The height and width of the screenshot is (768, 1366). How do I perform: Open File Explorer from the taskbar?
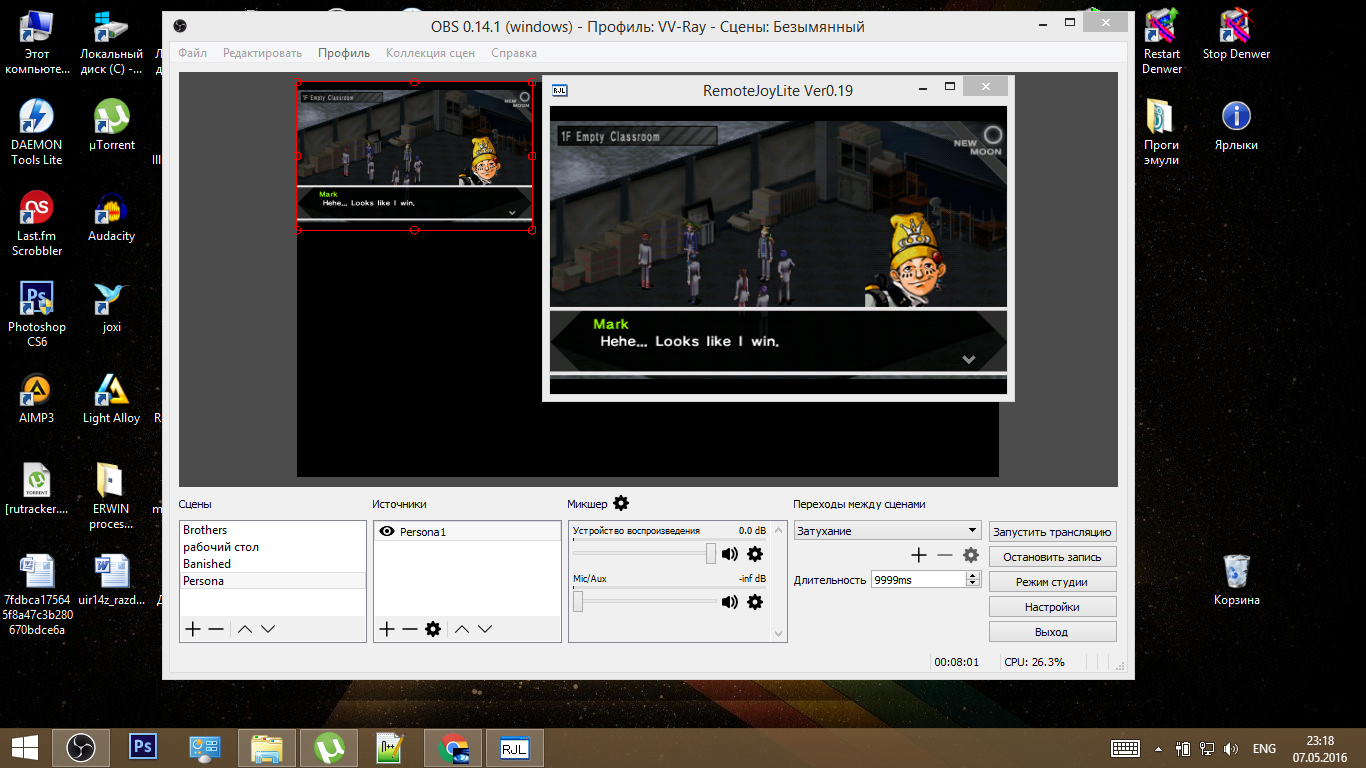tap(267, 747)
